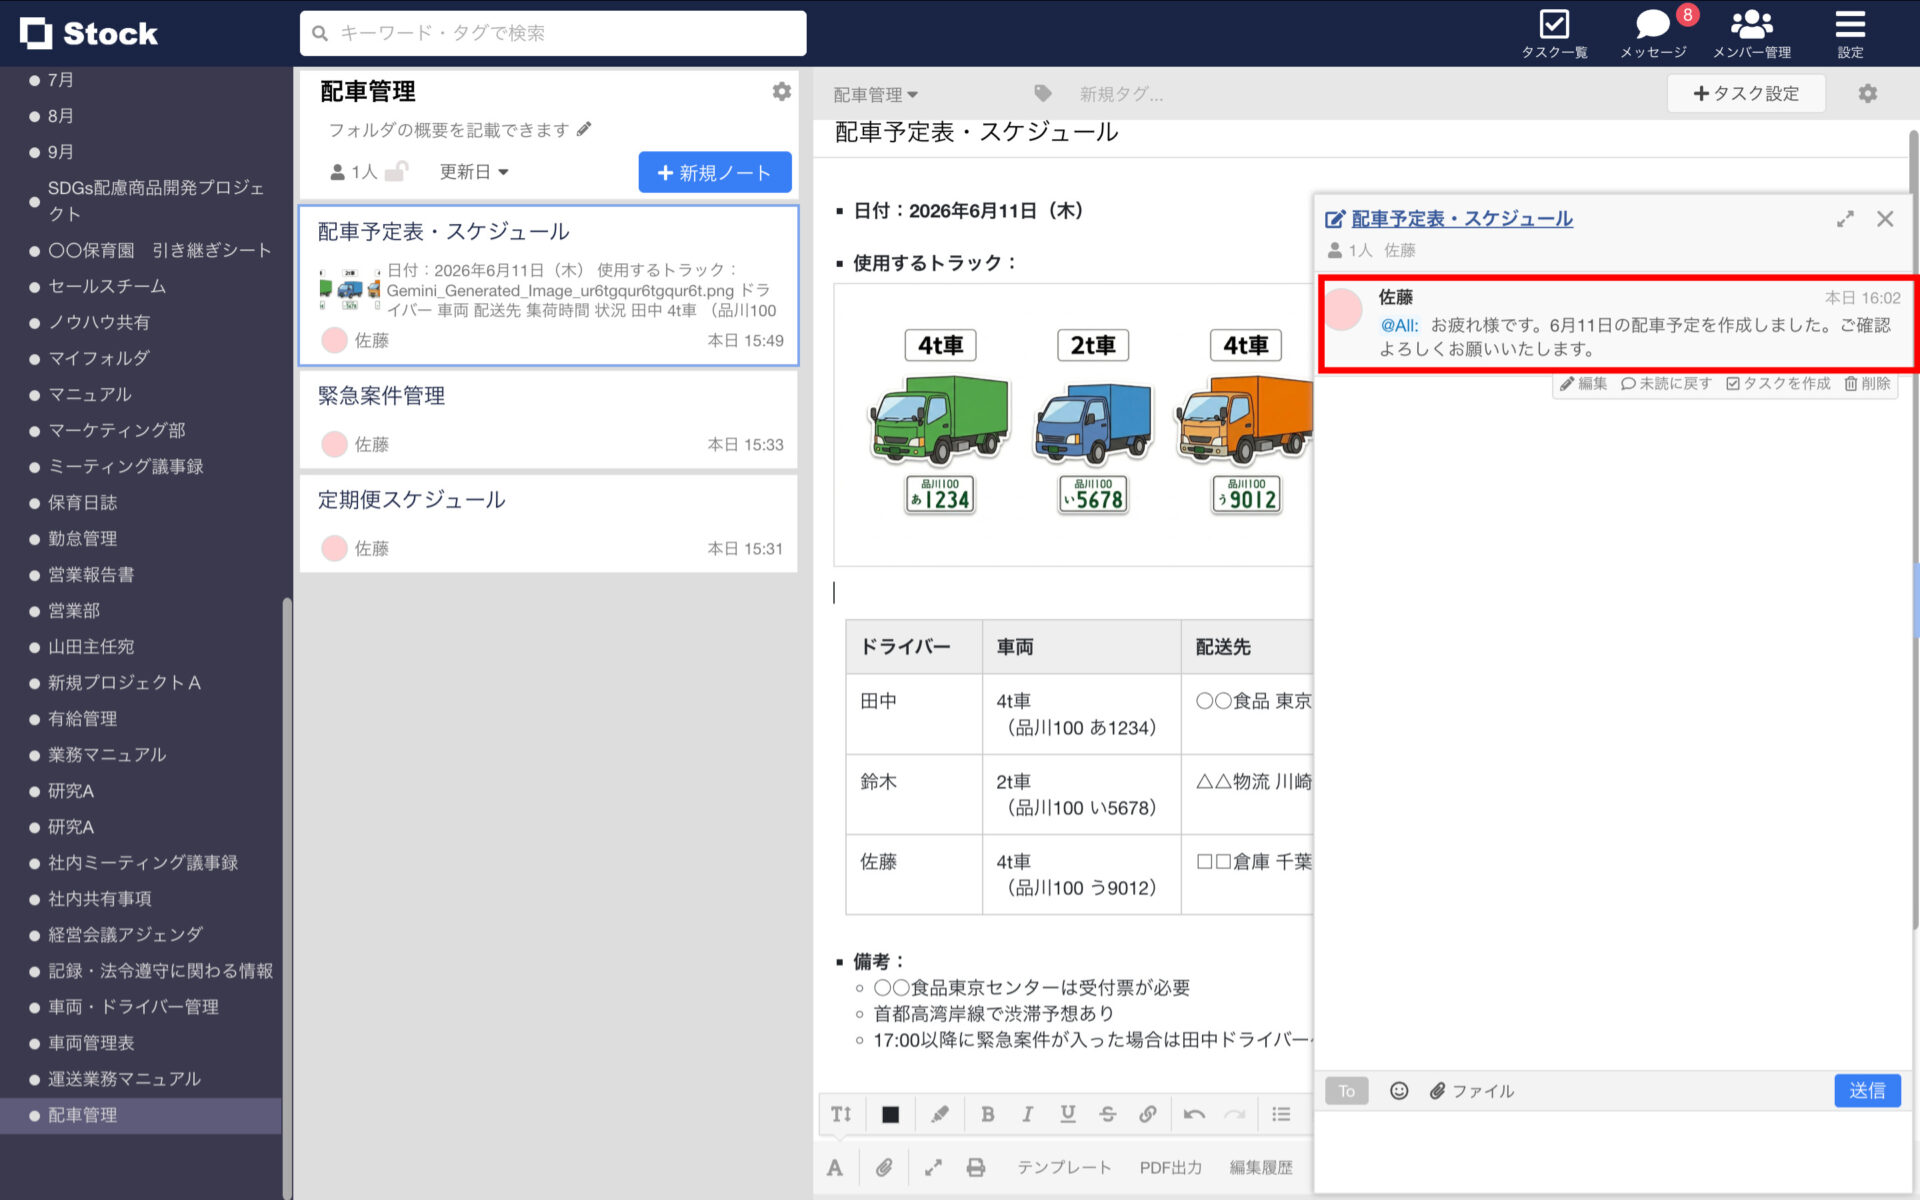Open sidebar folder 営業報告書
The width and height of the screenshot is (1920, 1200).
pyautogui.click(x=91, y=574)
